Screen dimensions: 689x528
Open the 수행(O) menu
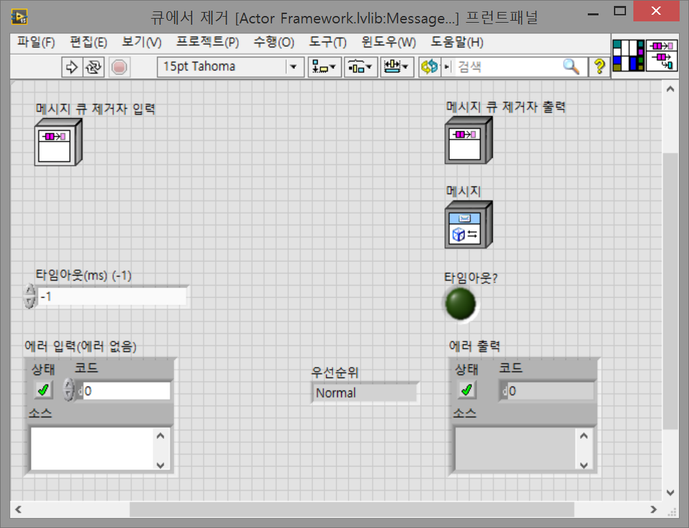274,43
